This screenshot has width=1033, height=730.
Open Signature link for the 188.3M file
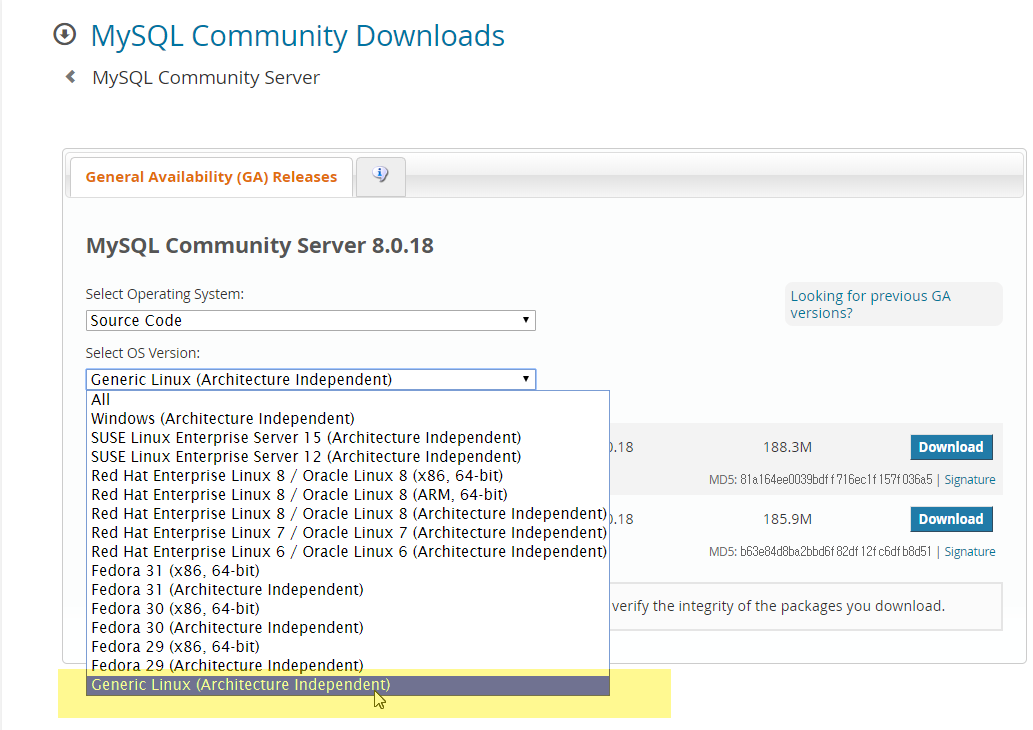pyautogui.click(x=970, y=480)
